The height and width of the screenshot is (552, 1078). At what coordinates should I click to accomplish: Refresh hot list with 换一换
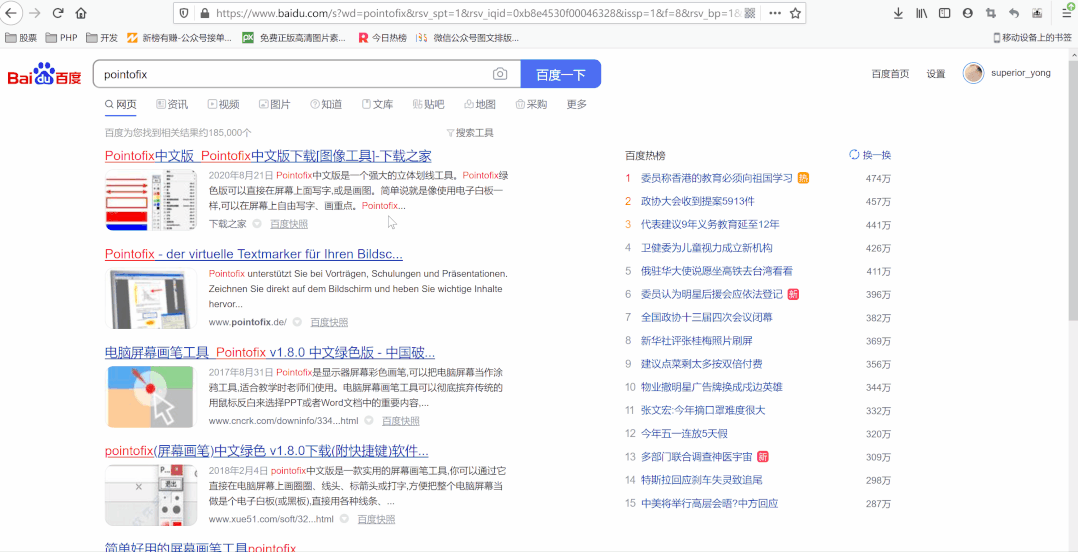[870, 155]
